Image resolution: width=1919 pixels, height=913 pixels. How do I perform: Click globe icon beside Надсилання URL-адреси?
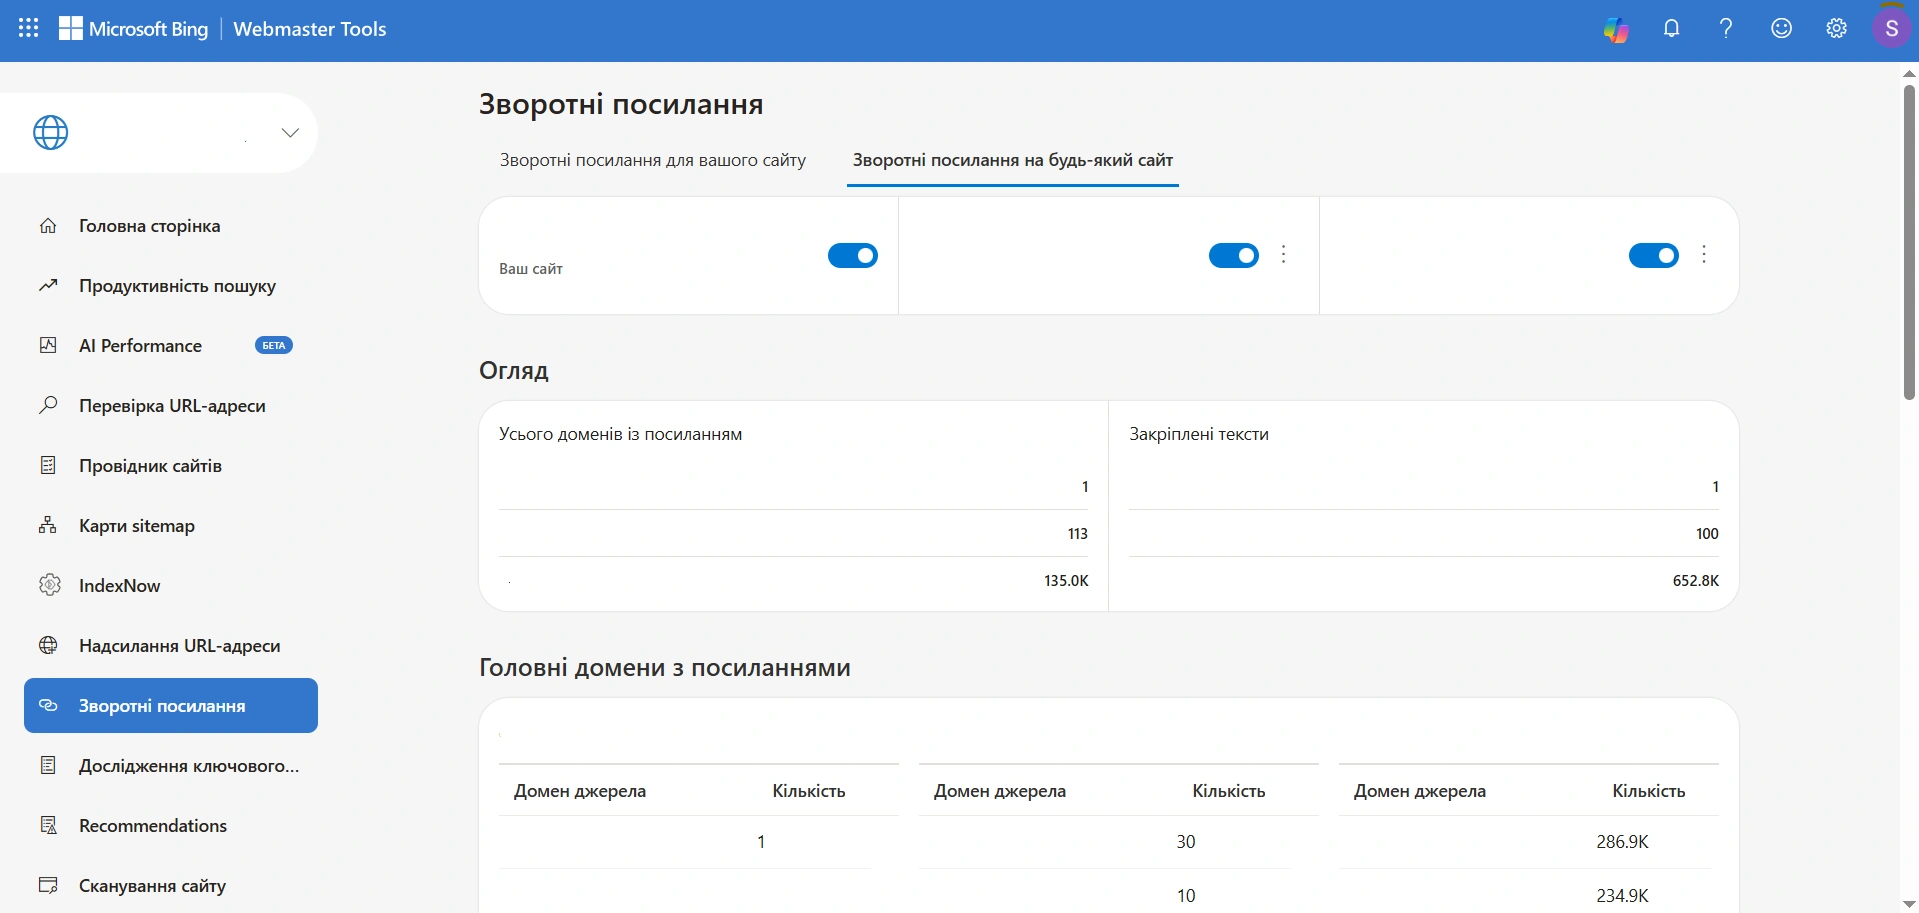click(48, 646)
